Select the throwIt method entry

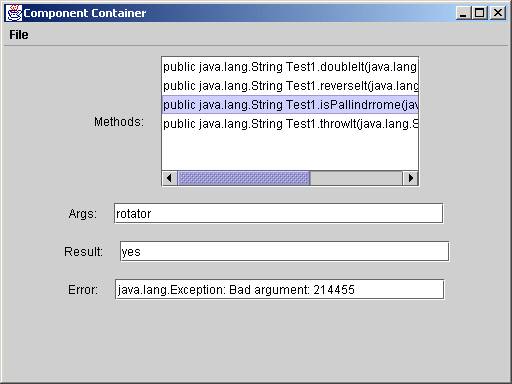point(290,124)
